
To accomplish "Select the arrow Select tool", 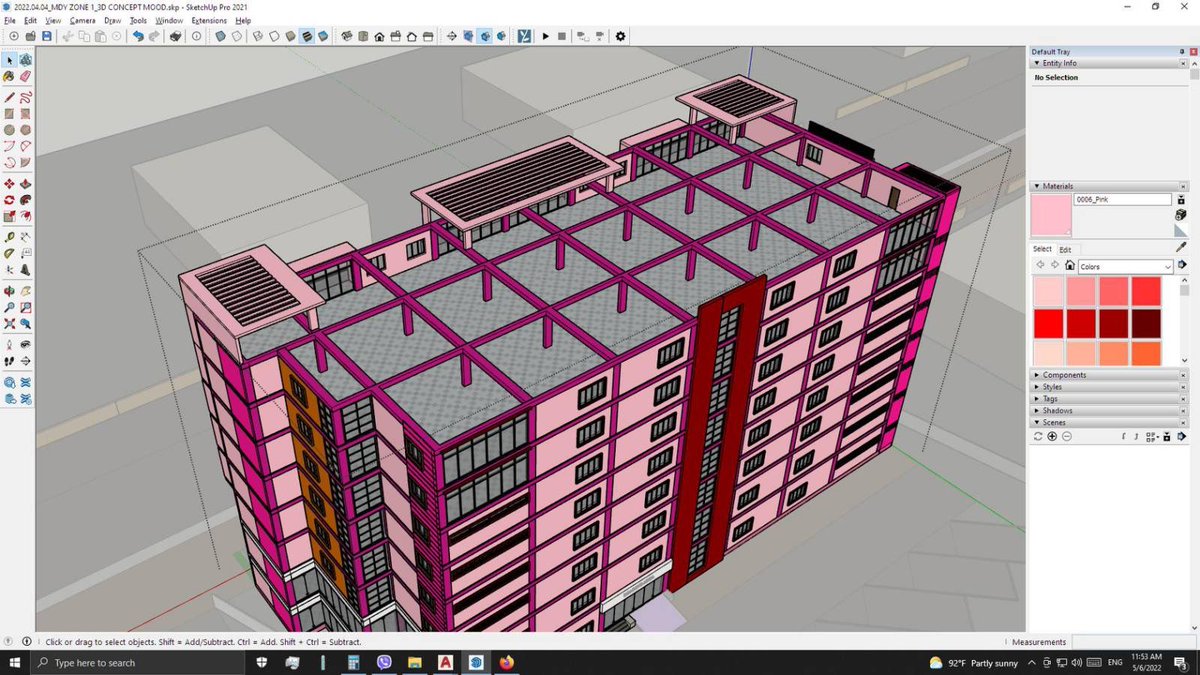I will (9, 60).
